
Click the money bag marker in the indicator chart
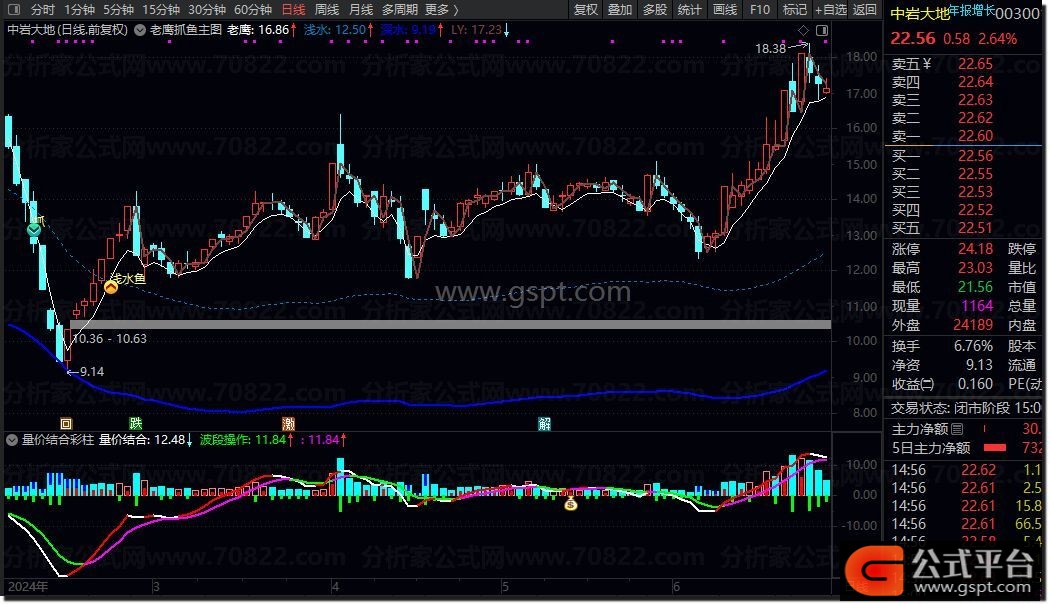[x=571, y=504]
